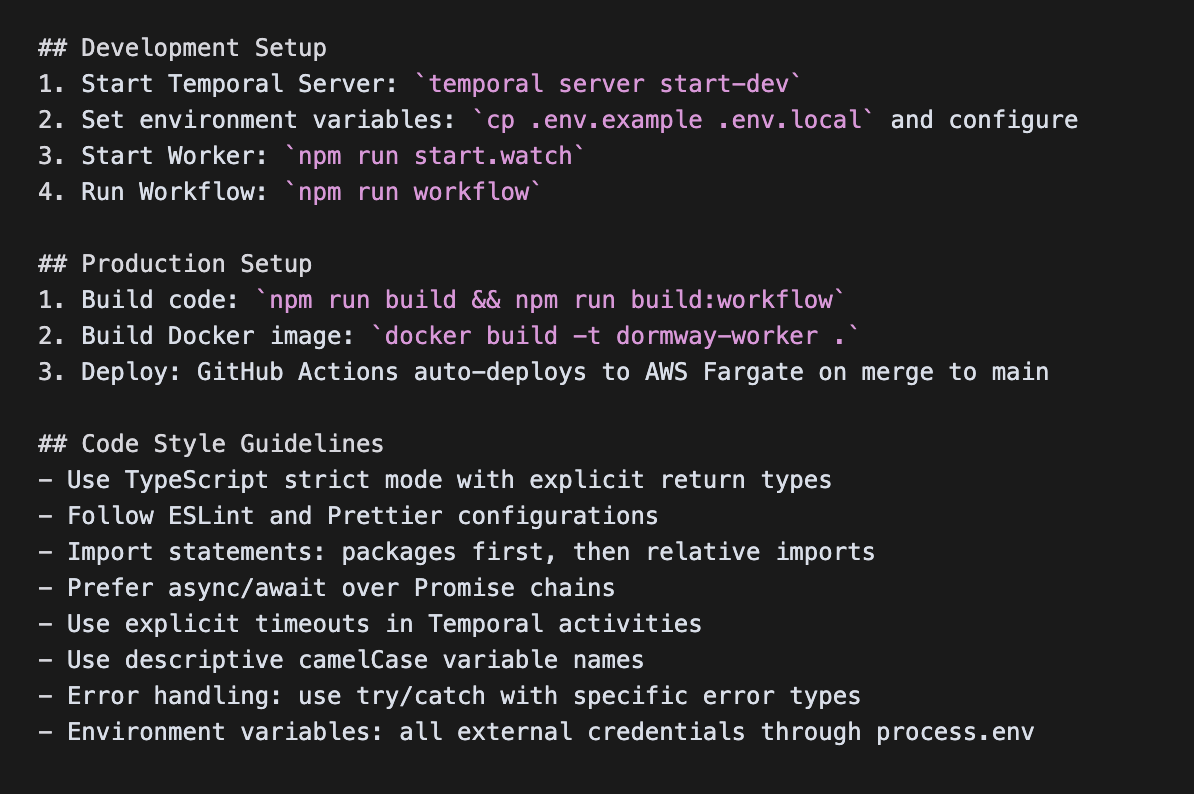Click the process.env credentials line
The width and height of the screenshot is (1194, 794).
coord(536,732)
